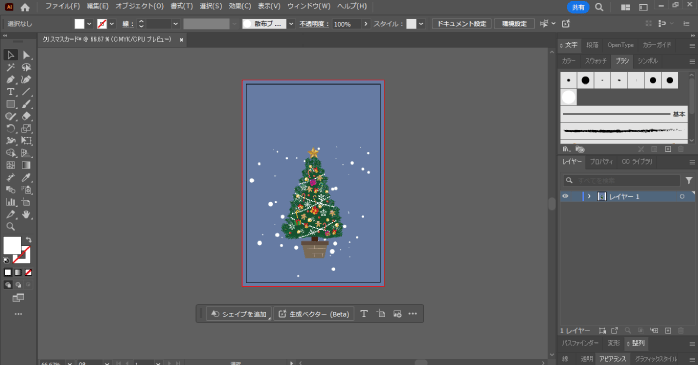Select the Width tool
Screen dimensions: 698x365
11,141
